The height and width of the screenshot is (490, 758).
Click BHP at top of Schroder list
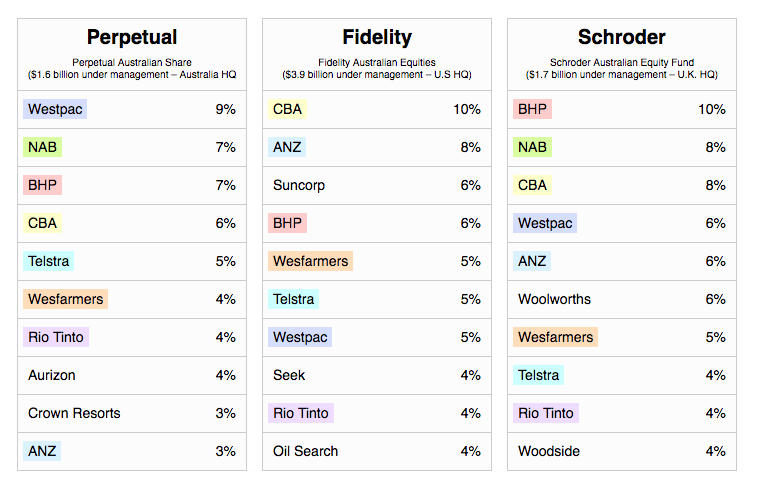pos(532,109)
